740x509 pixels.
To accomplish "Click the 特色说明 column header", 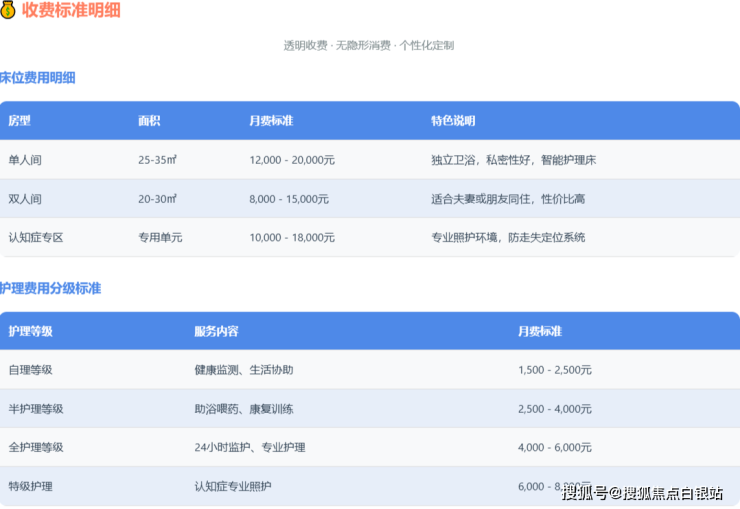I will coord(453,121).
